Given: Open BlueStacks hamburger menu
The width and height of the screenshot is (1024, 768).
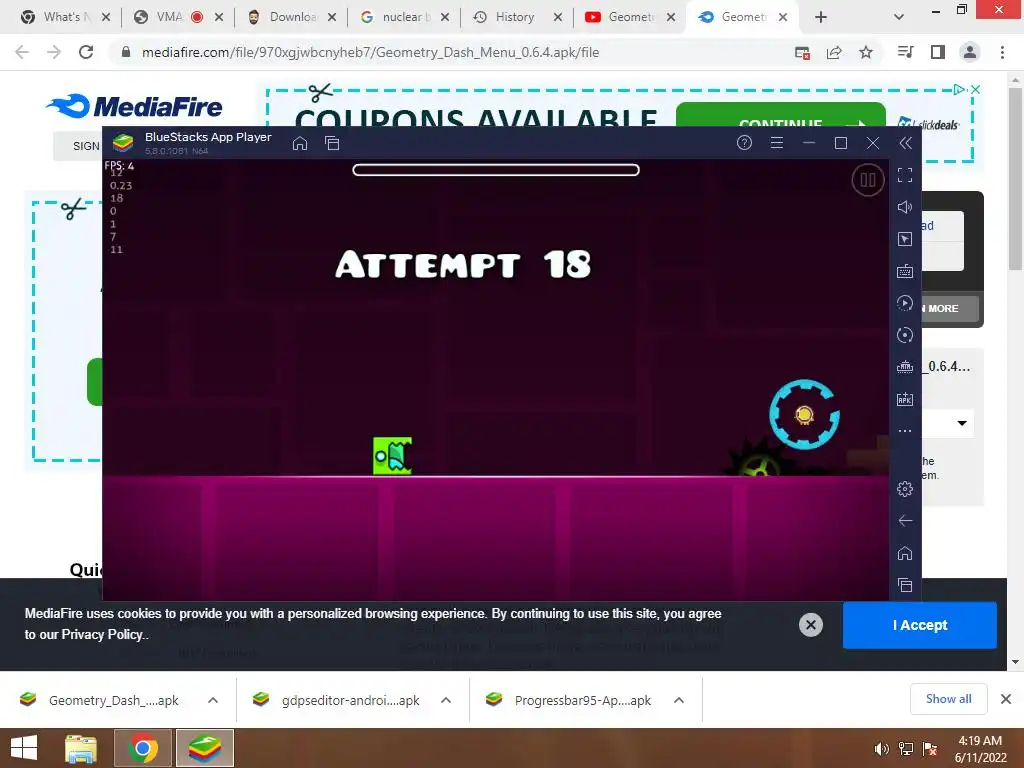Looking at the screenshot, I should [776, 142].
